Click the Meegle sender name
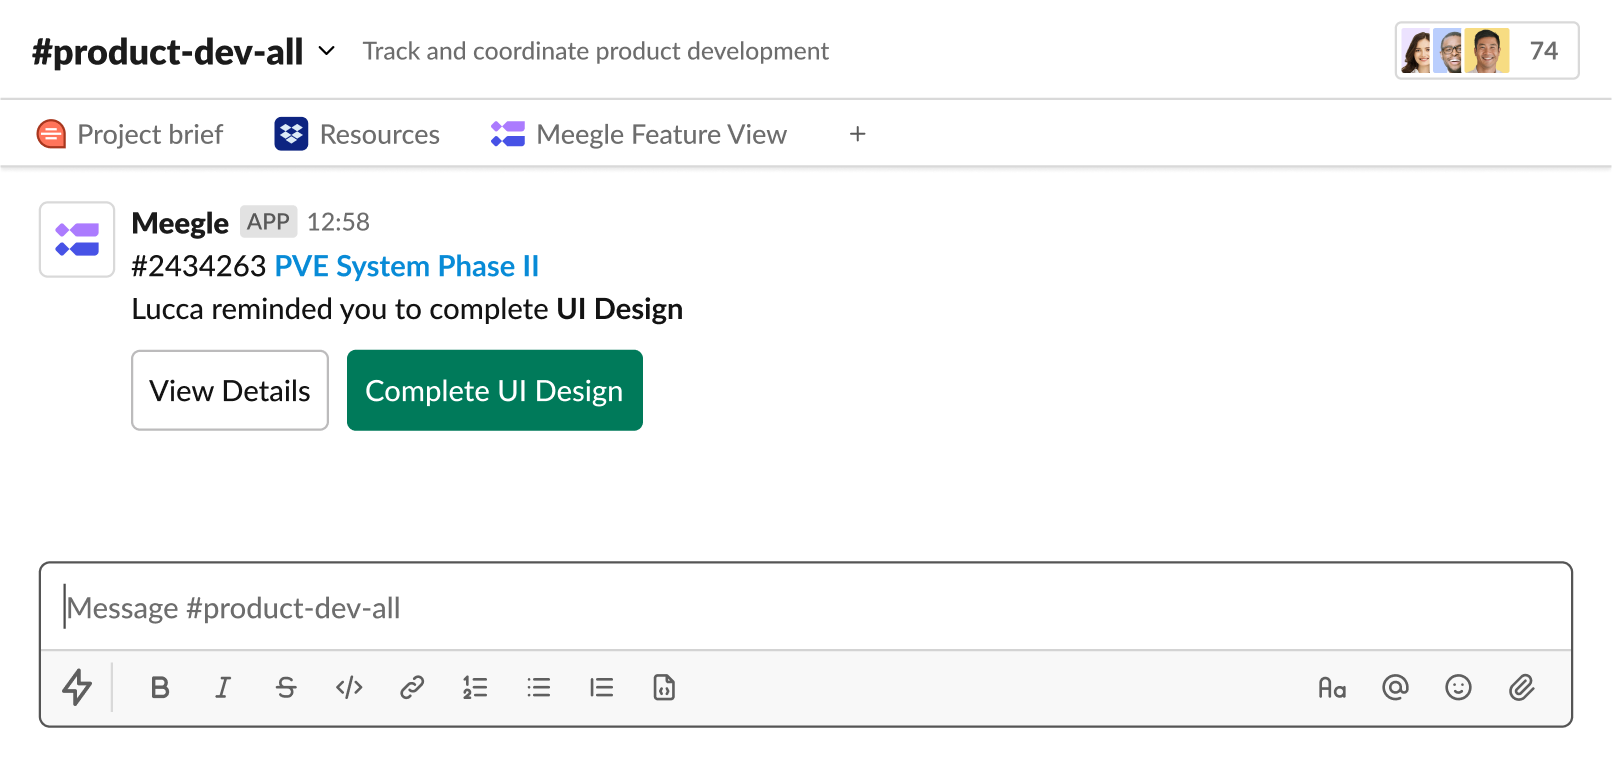This screenshot has width=1612, height=766. pos(180,222)
